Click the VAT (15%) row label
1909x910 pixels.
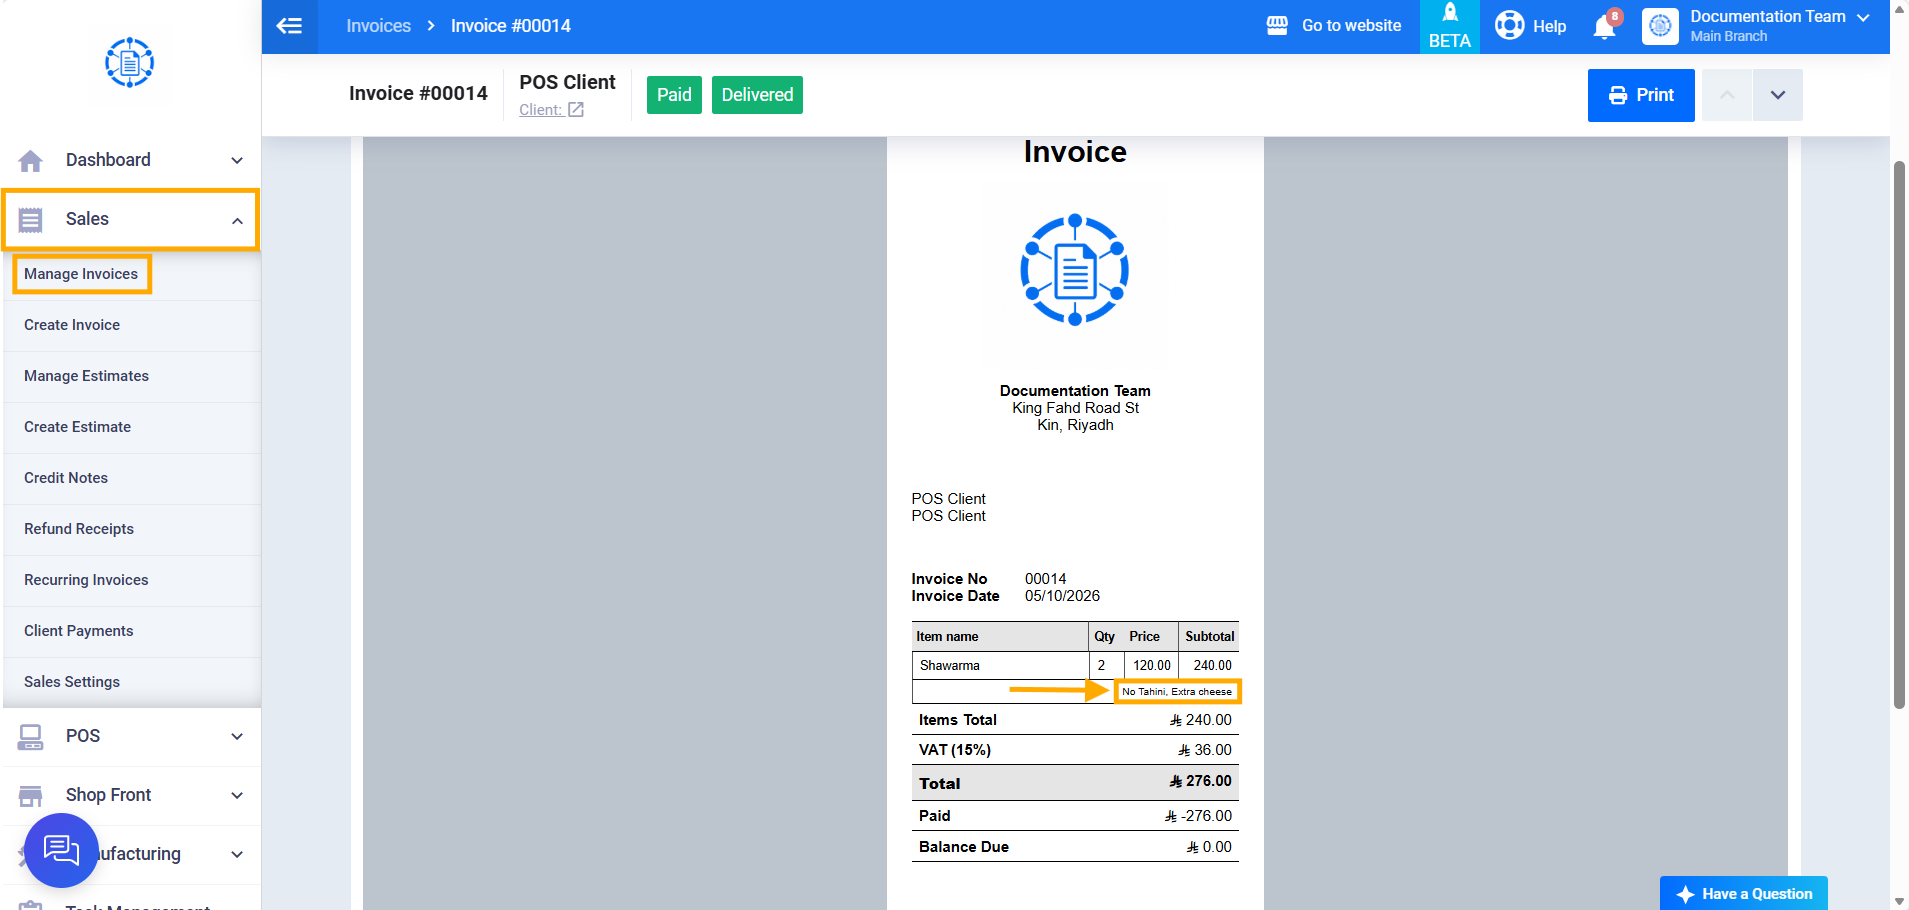coord(955,750)
